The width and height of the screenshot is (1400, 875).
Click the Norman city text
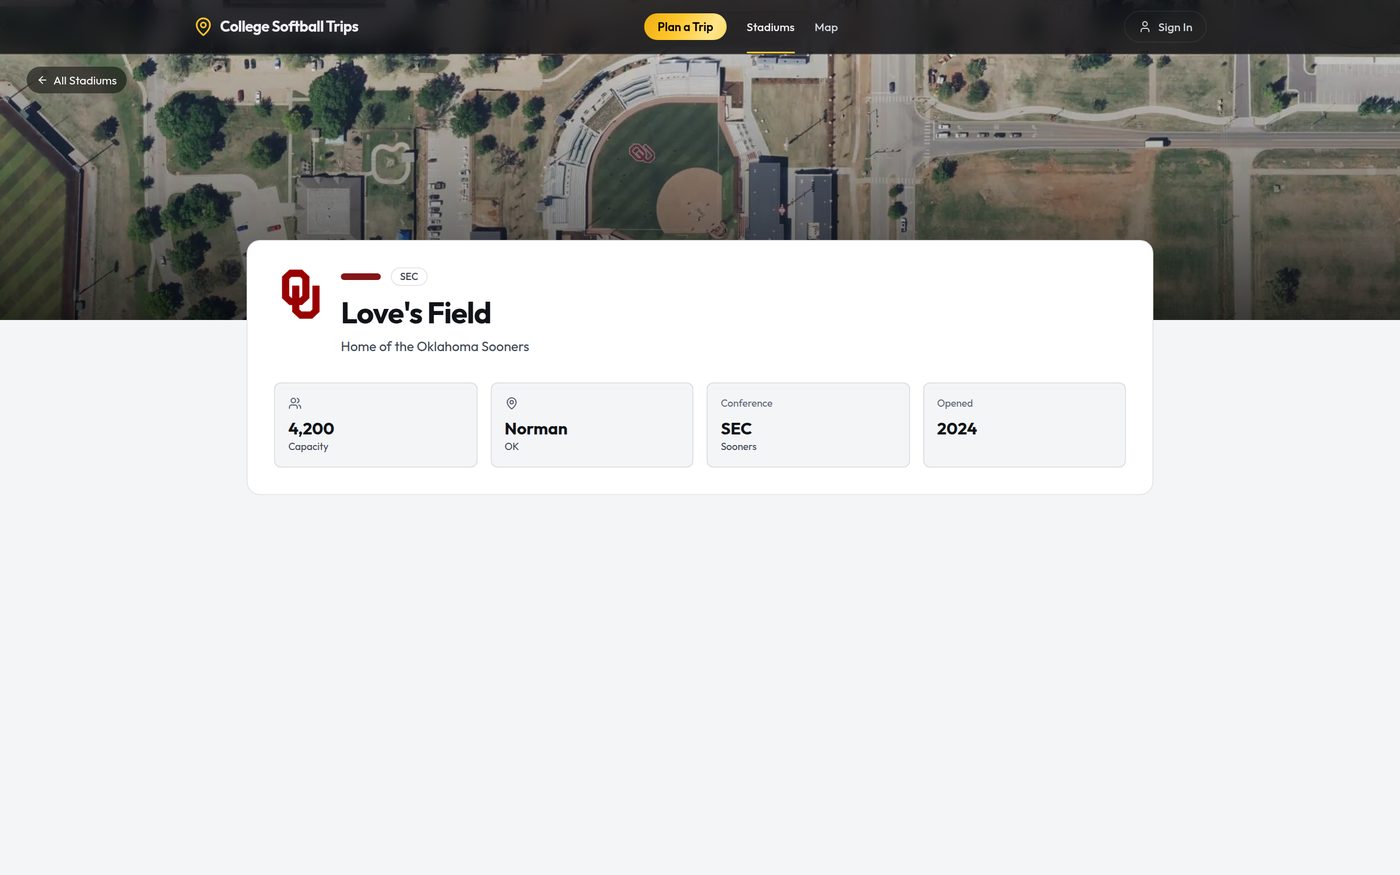[x=536, y=429]
